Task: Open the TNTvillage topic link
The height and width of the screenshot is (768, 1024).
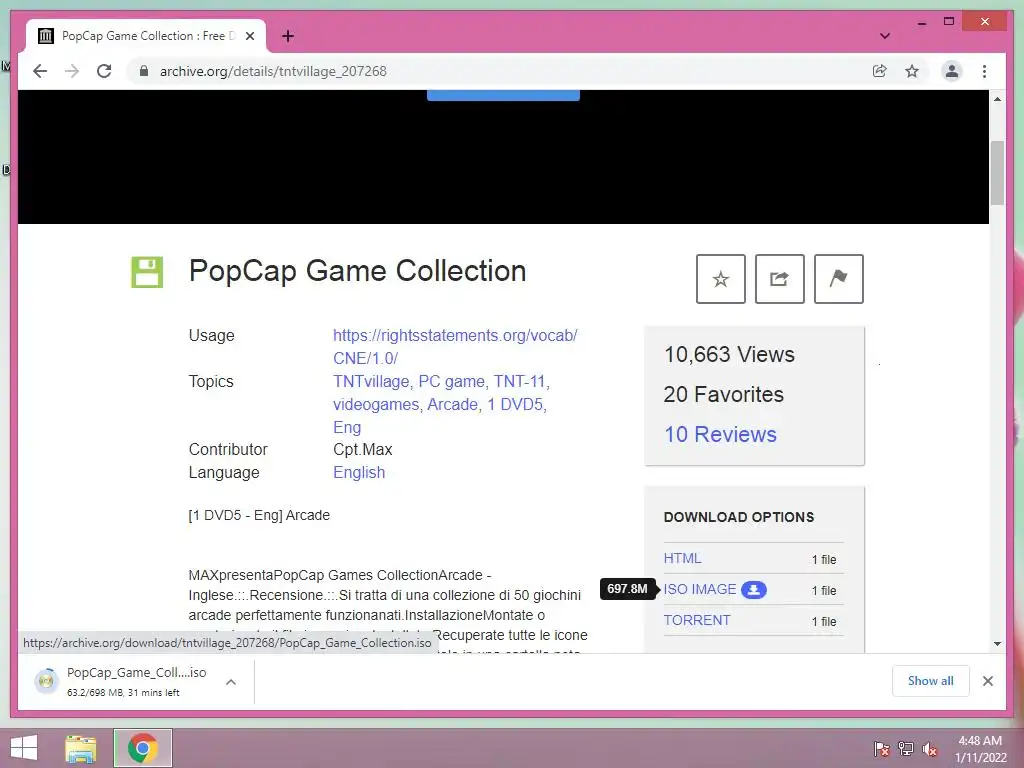Action: point(371,381)
